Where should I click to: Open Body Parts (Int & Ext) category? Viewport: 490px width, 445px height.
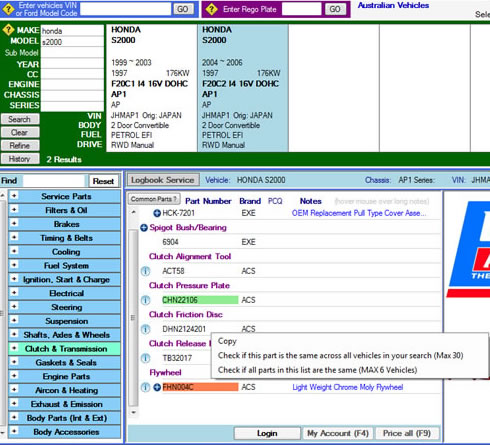tap(64, 418)
